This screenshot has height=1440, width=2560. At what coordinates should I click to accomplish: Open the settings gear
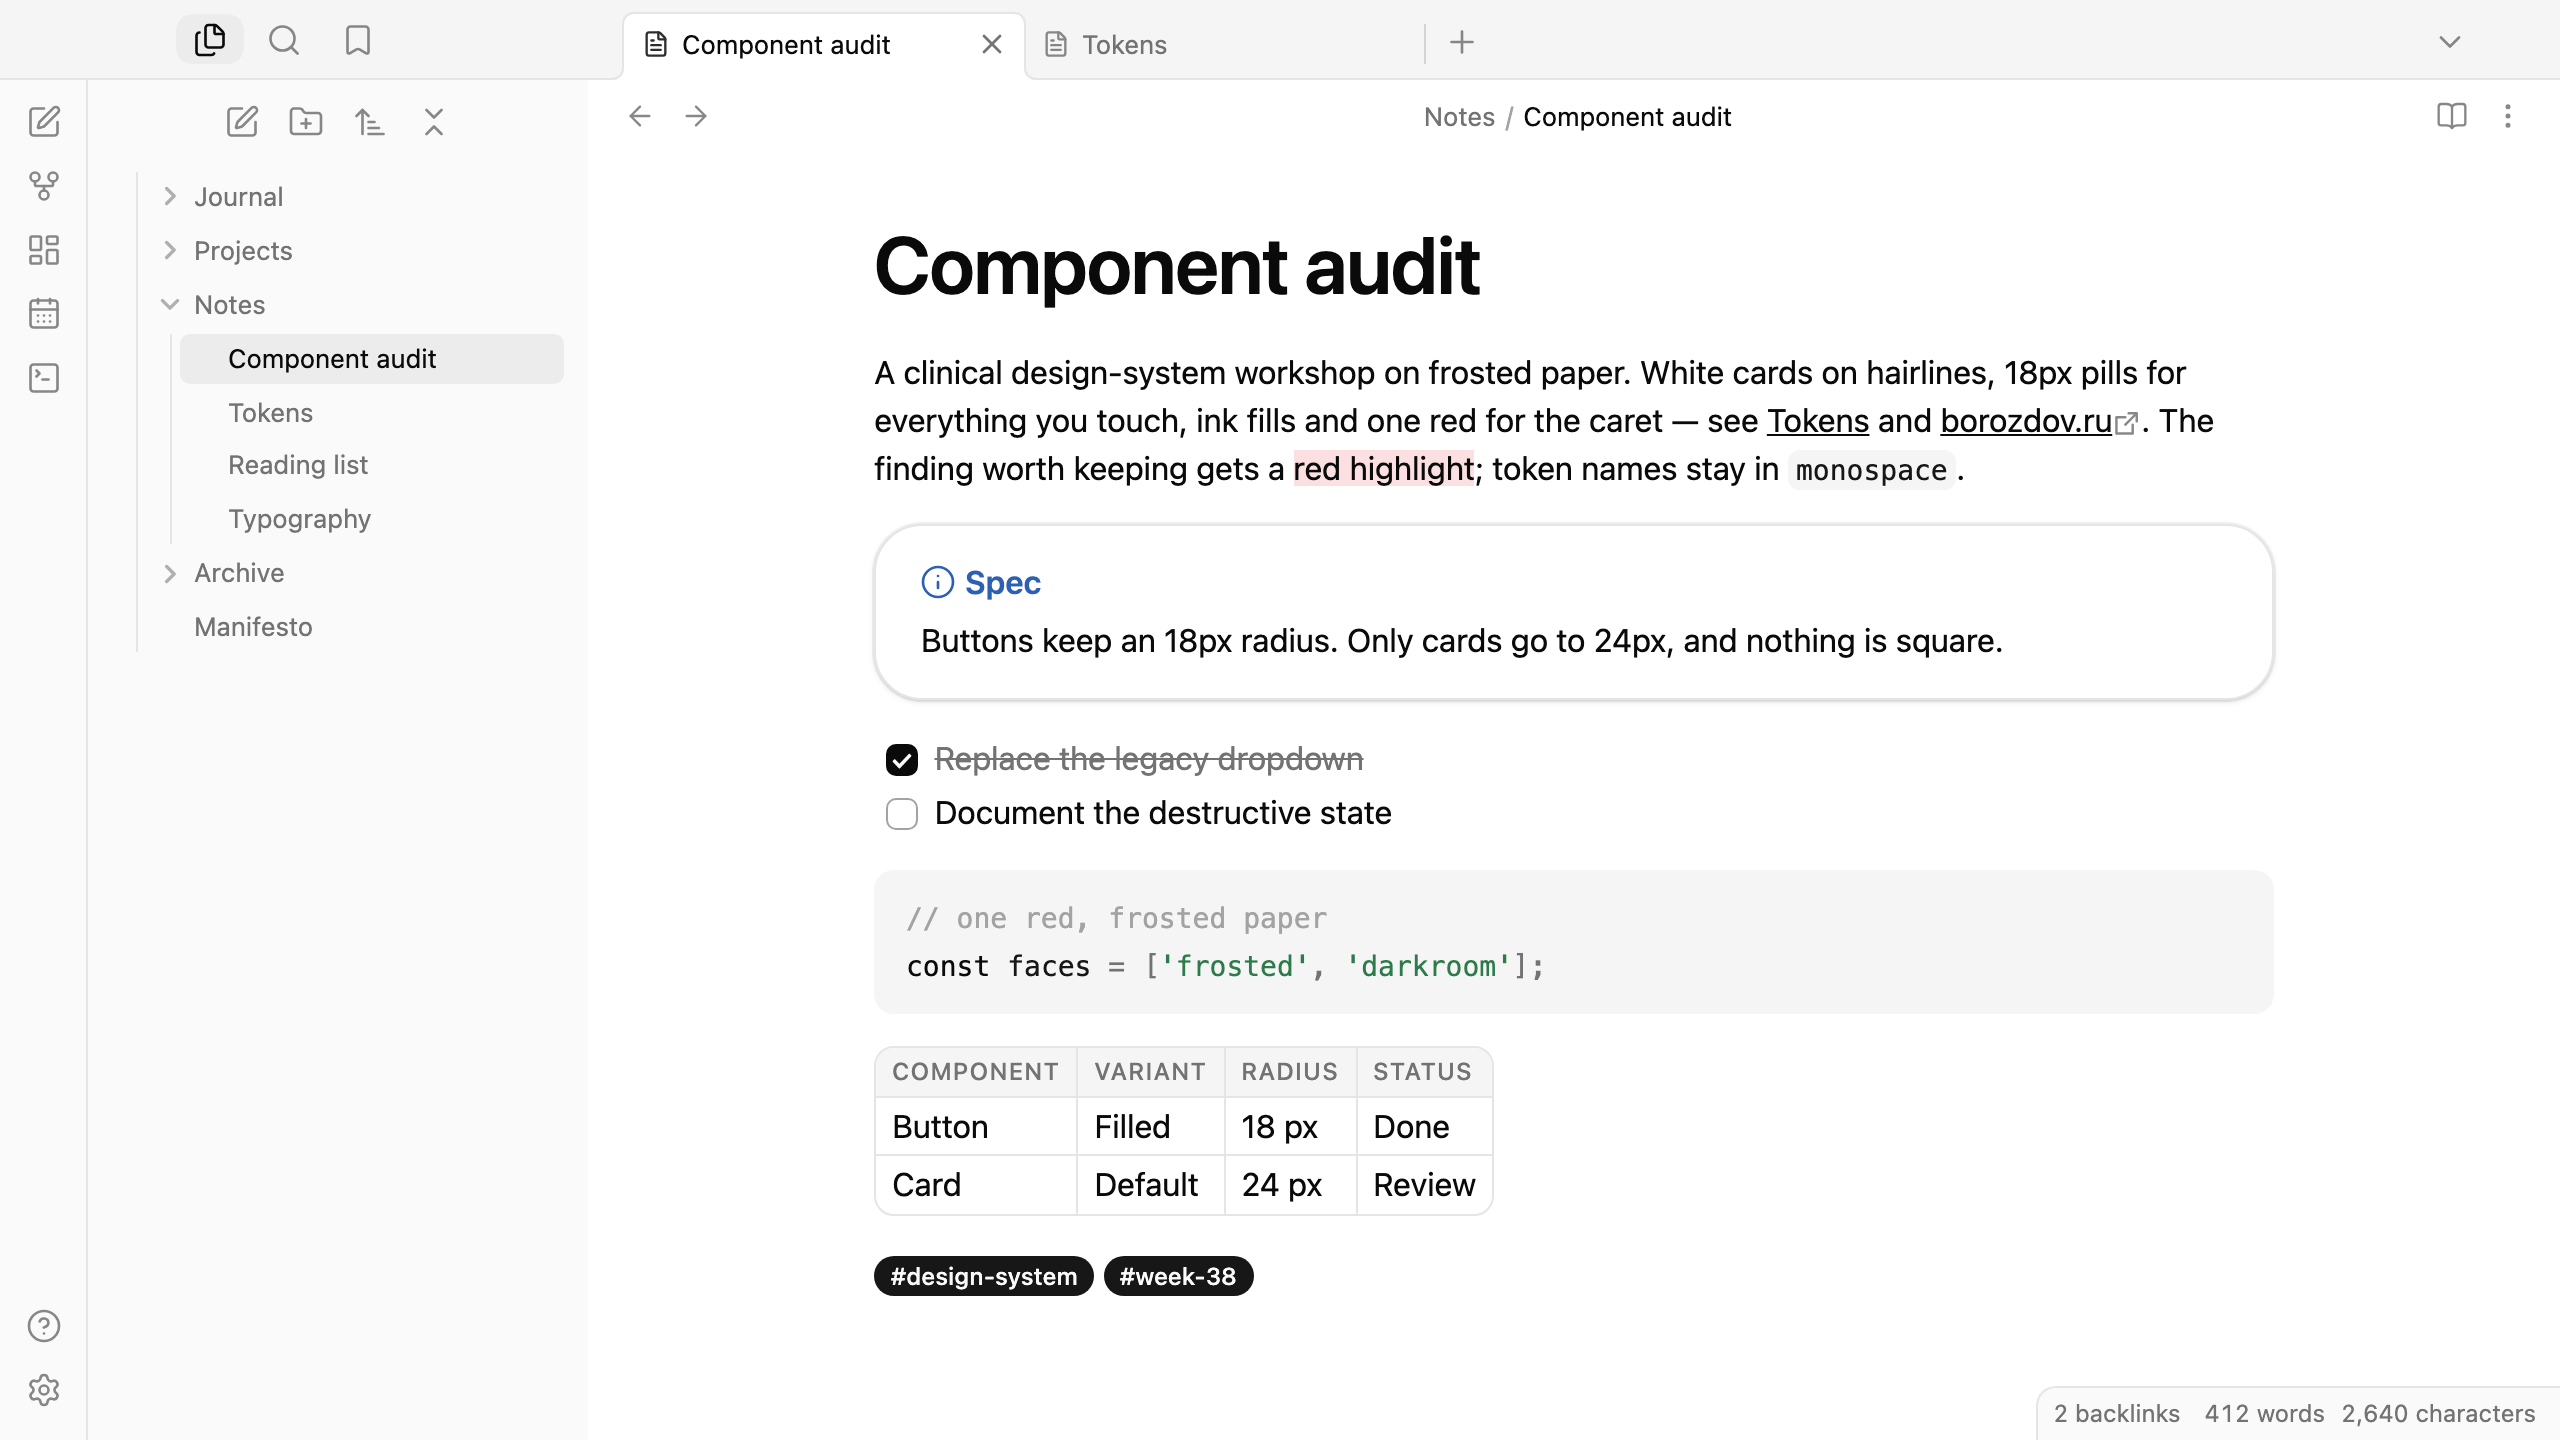[44, 1390]
